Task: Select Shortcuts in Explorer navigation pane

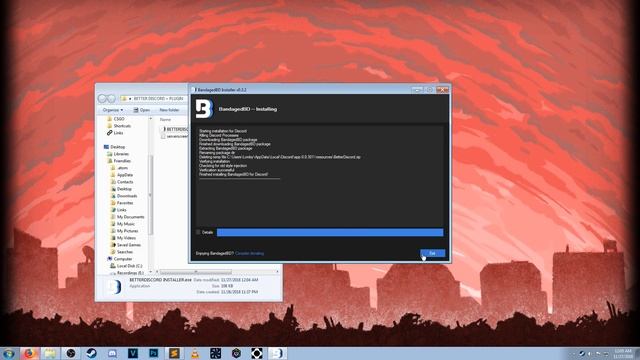Action: 122,126
